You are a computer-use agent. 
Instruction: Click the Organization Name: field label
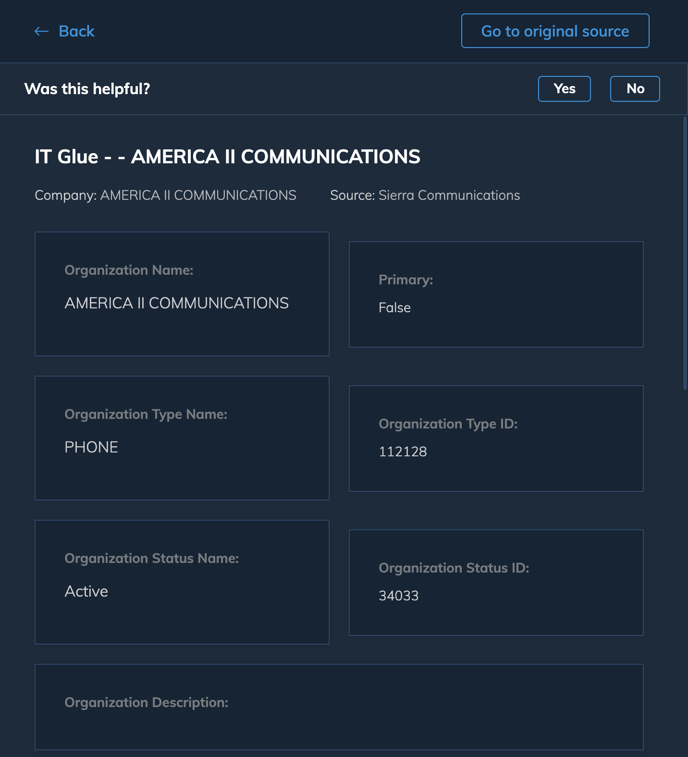click(129, 270)
